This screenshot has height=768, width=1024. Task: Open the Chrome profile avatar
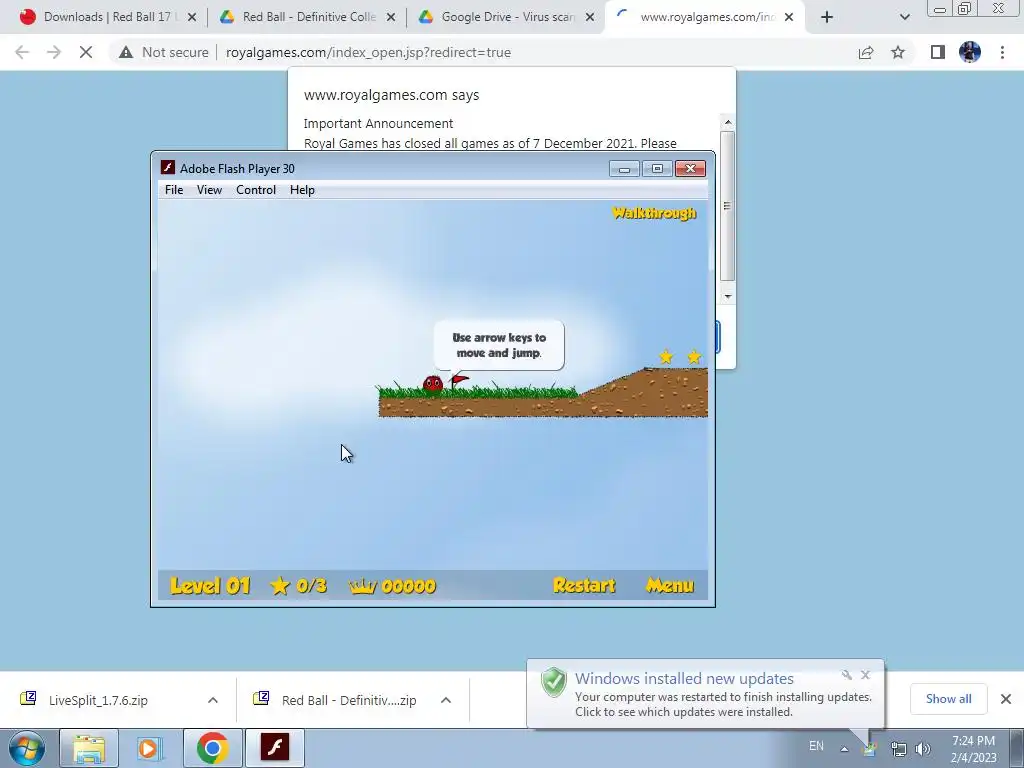point(970,52)
